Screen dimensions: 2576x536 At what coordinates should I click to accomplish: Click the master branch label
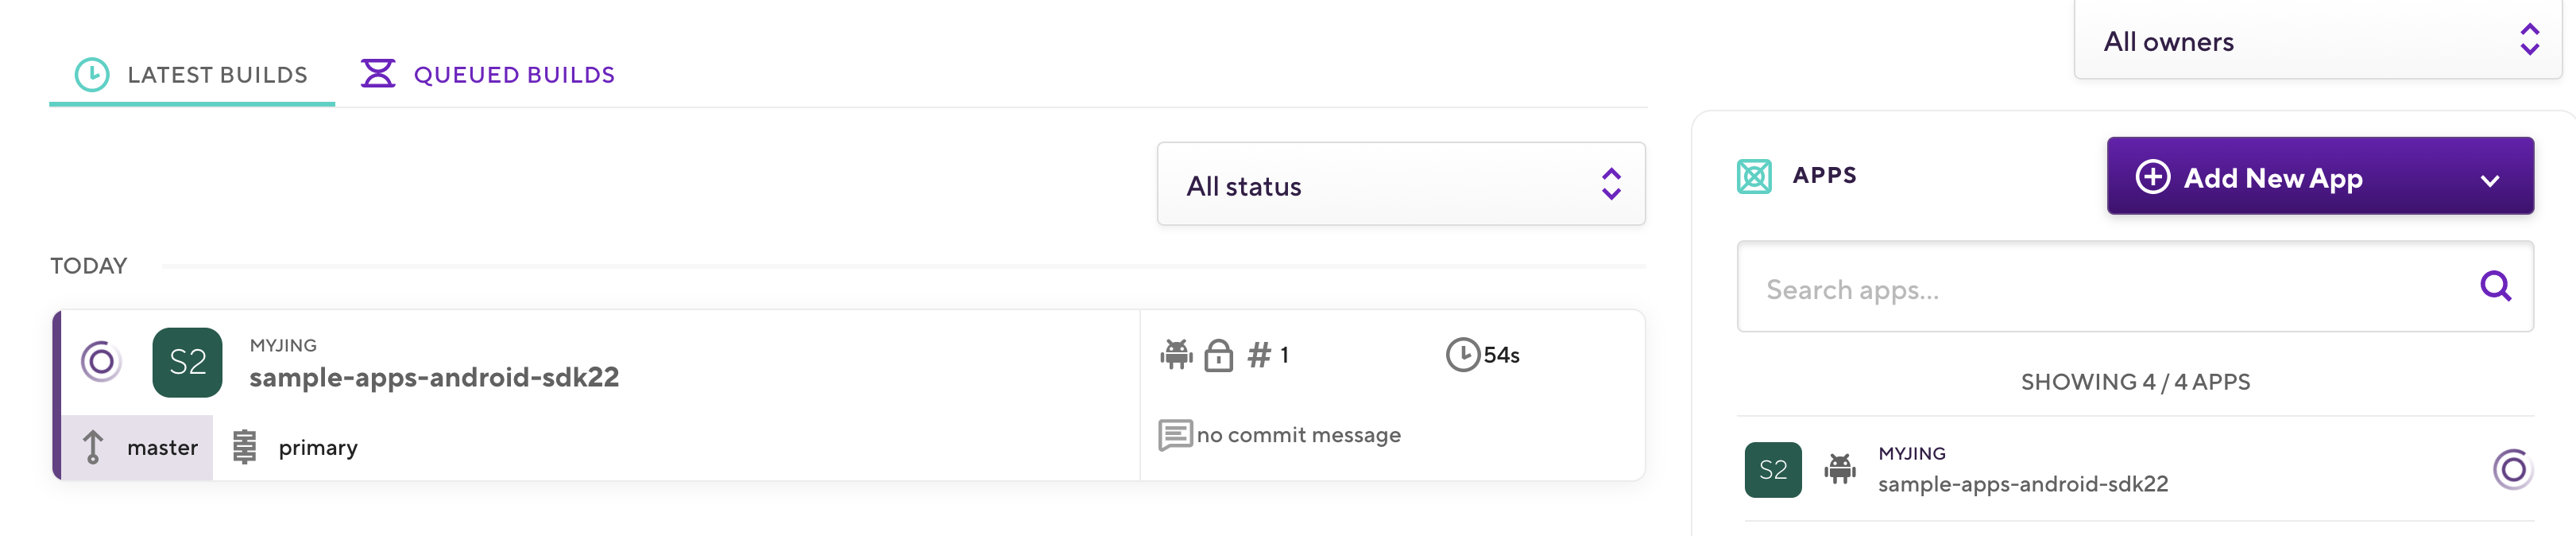pyautogui.click(x=162, y=448)
